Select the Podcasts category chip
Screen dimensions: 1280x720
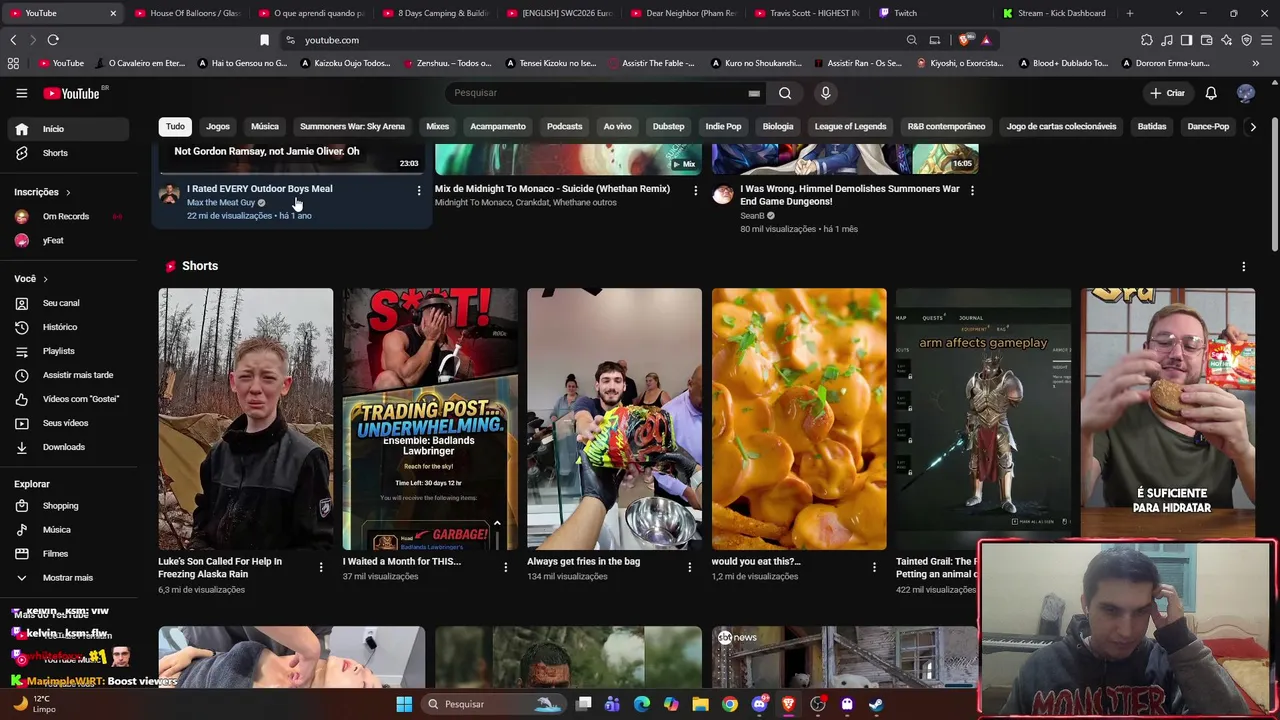[x=564, y=127]
